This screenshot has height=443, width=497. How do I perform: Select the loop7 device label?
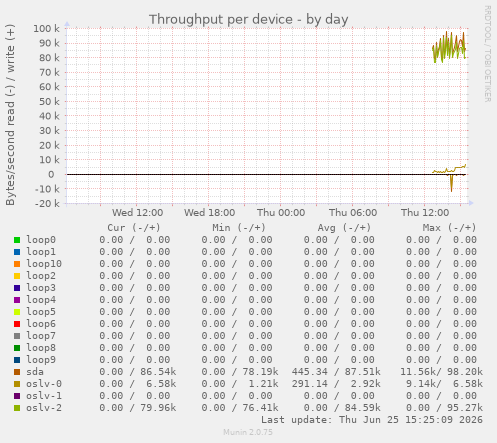(41, 336)
